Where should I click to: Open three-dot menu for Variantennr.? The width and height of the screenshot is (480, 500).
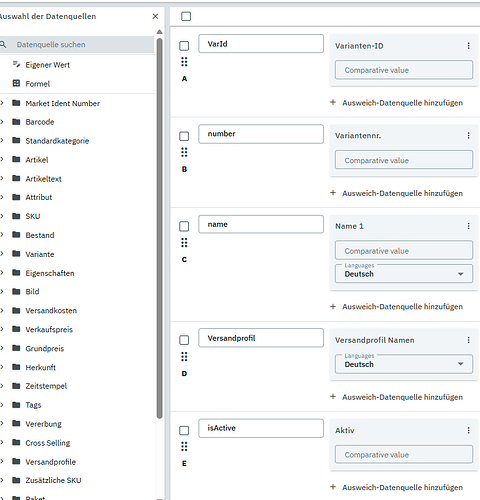[468, 136]
